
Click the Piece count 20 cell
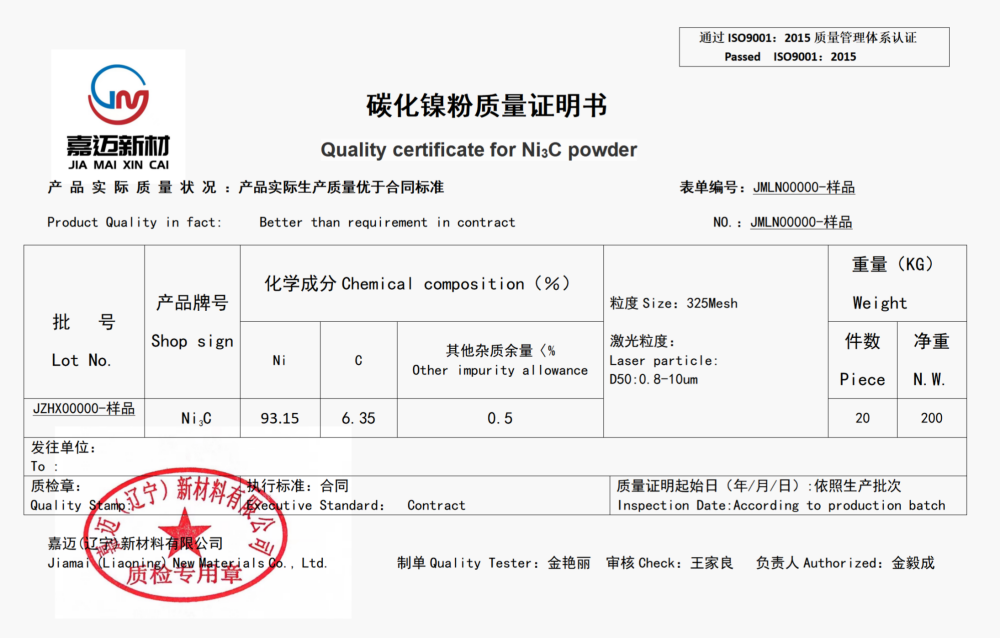tap(862, 418)
